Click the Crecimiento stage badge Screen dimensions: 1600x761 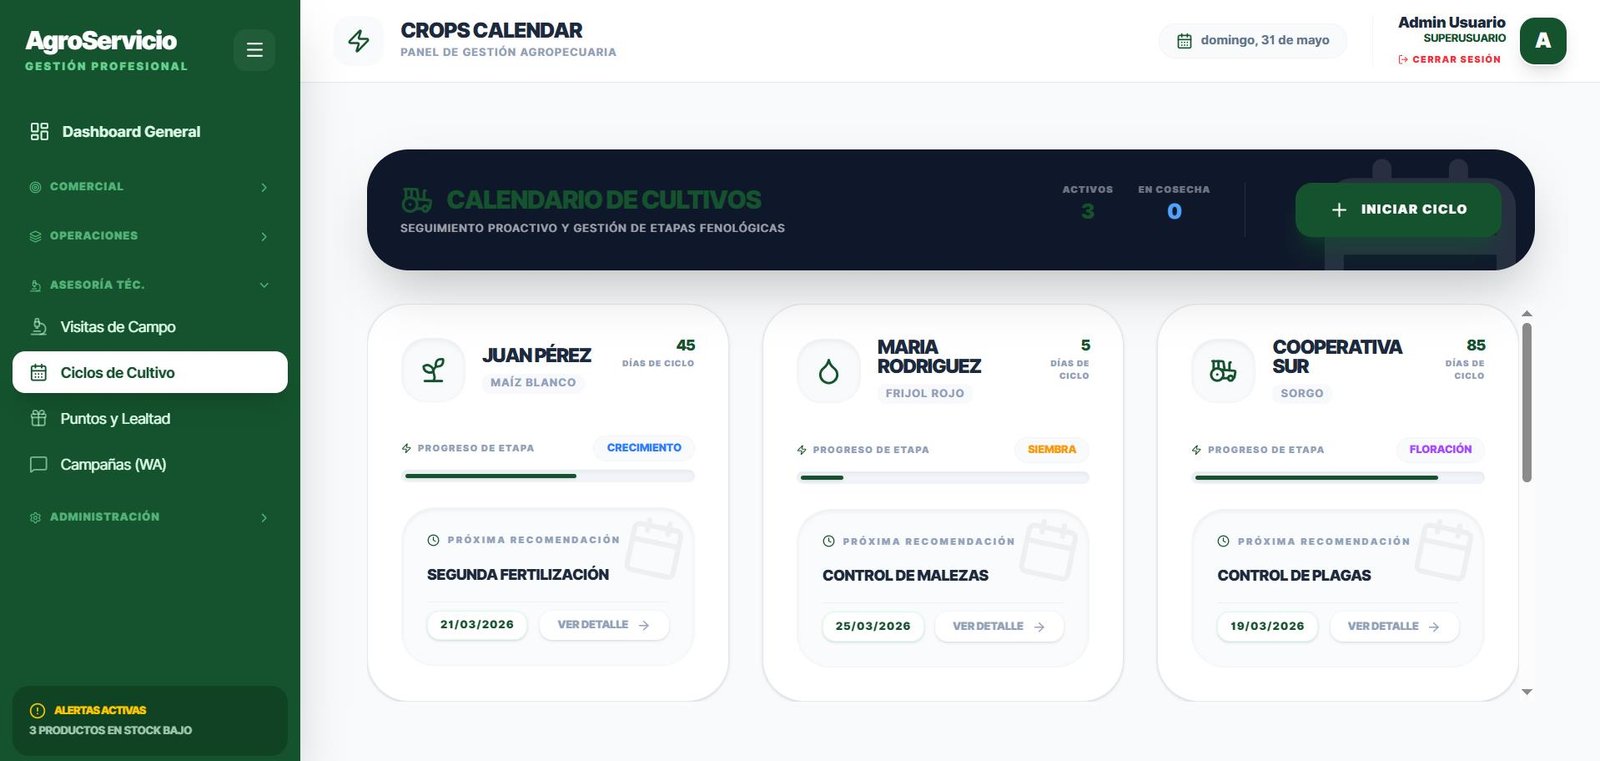[644, 448]
